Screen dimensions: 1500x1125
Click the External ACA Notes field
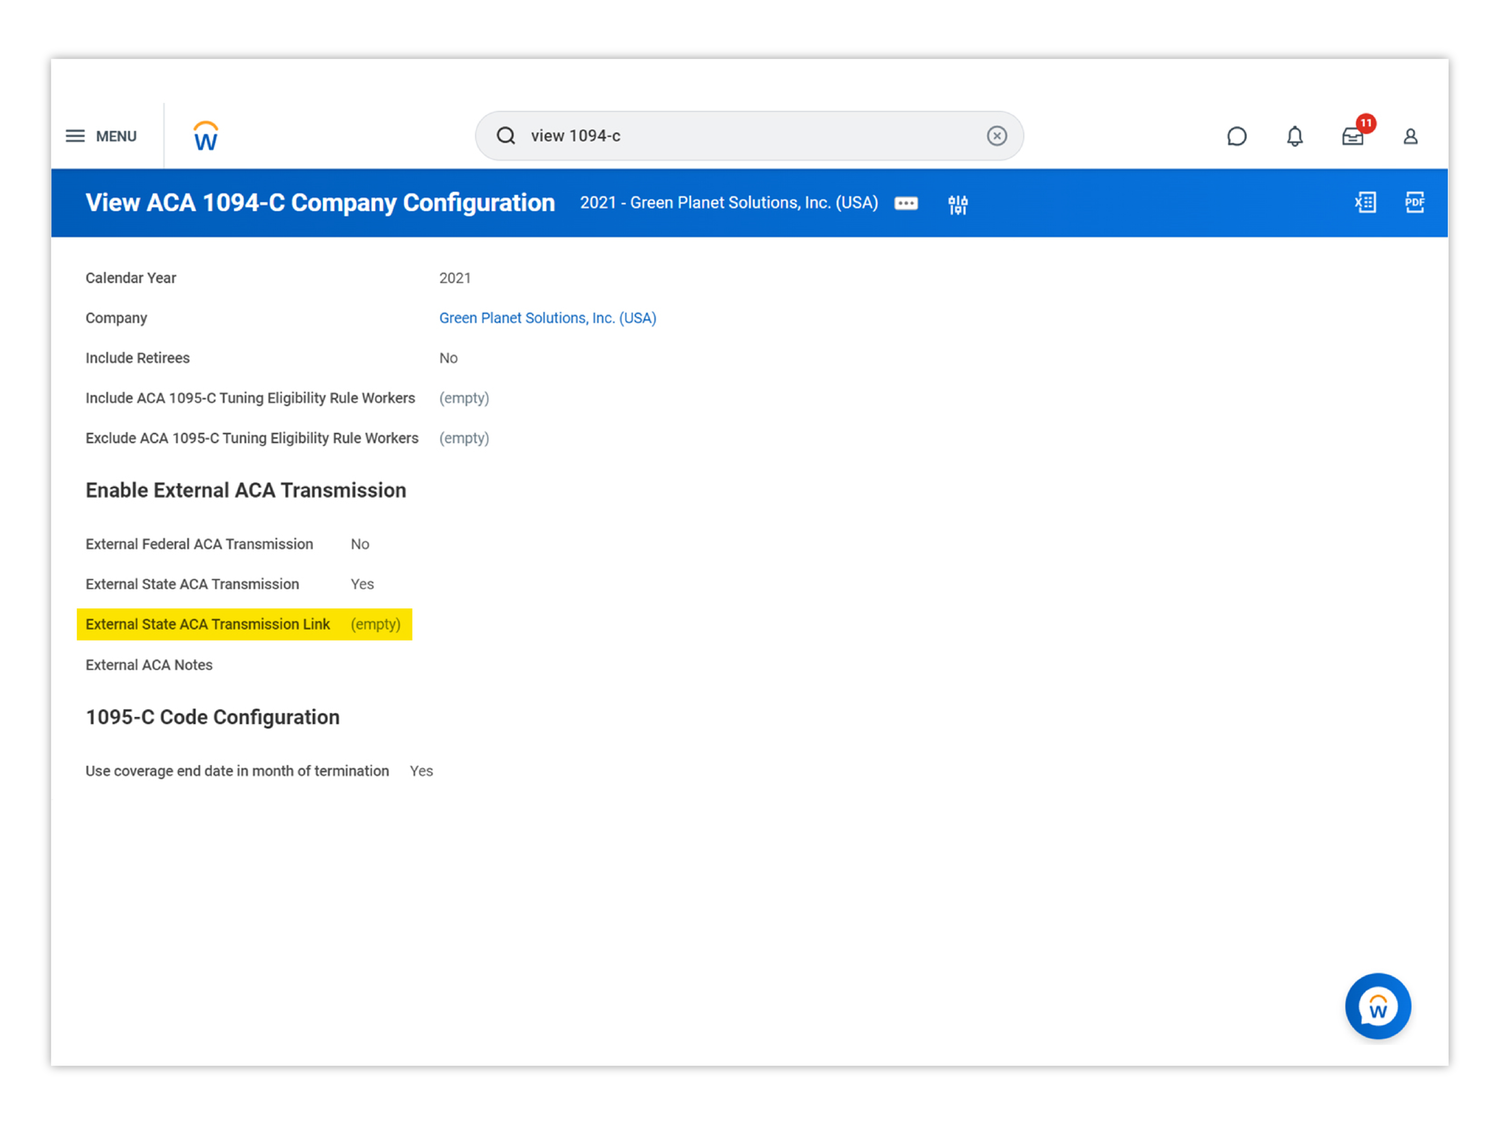149,665
